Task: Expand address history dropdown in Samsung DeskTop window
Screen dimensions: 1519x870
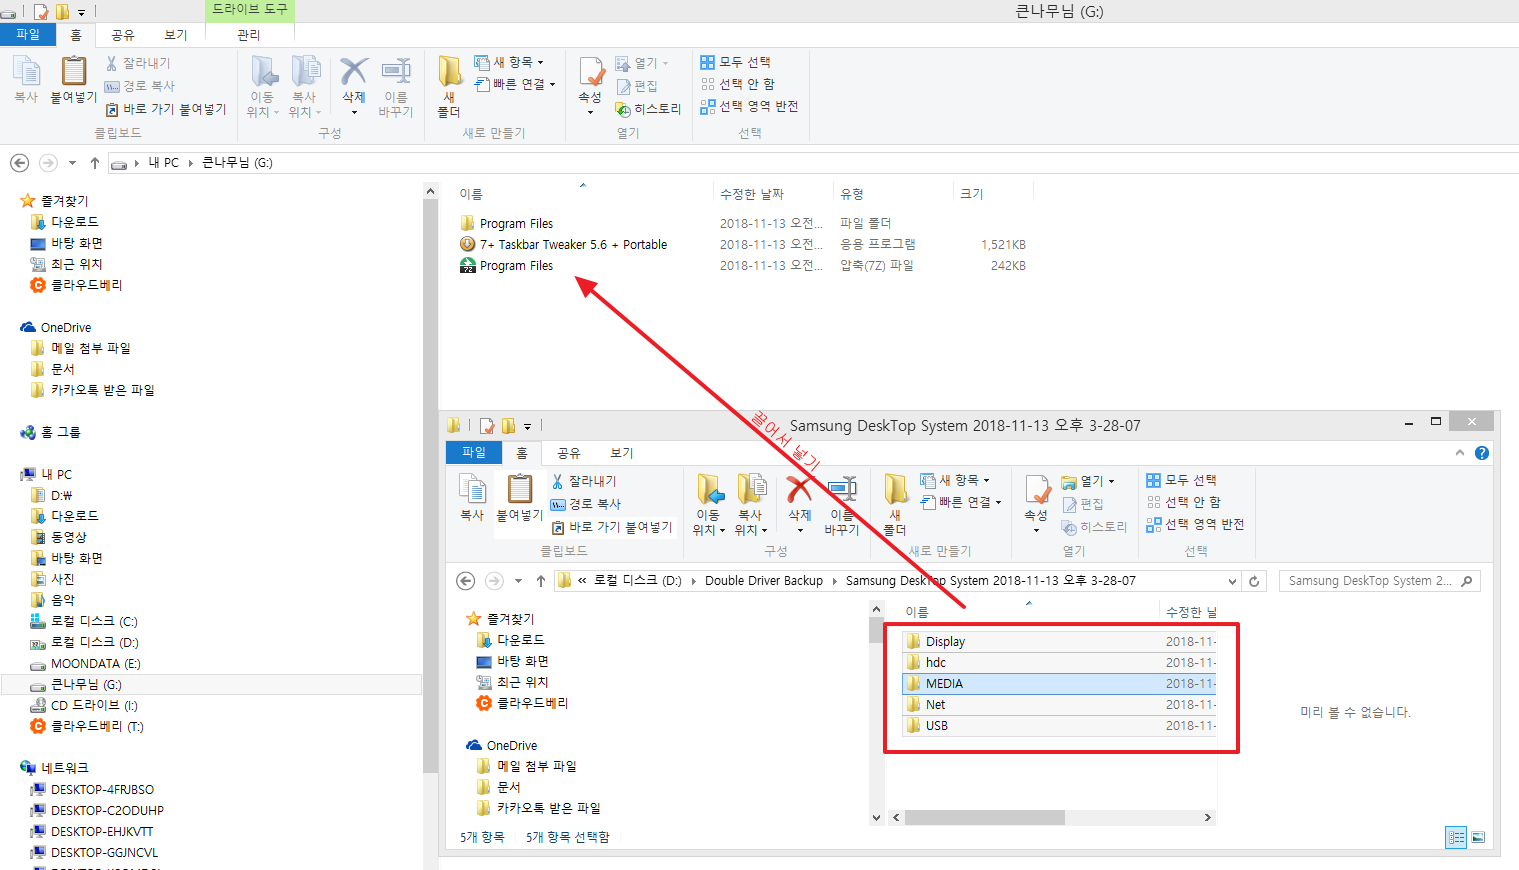Action: pyautogui.click(x=1232, y=581)
